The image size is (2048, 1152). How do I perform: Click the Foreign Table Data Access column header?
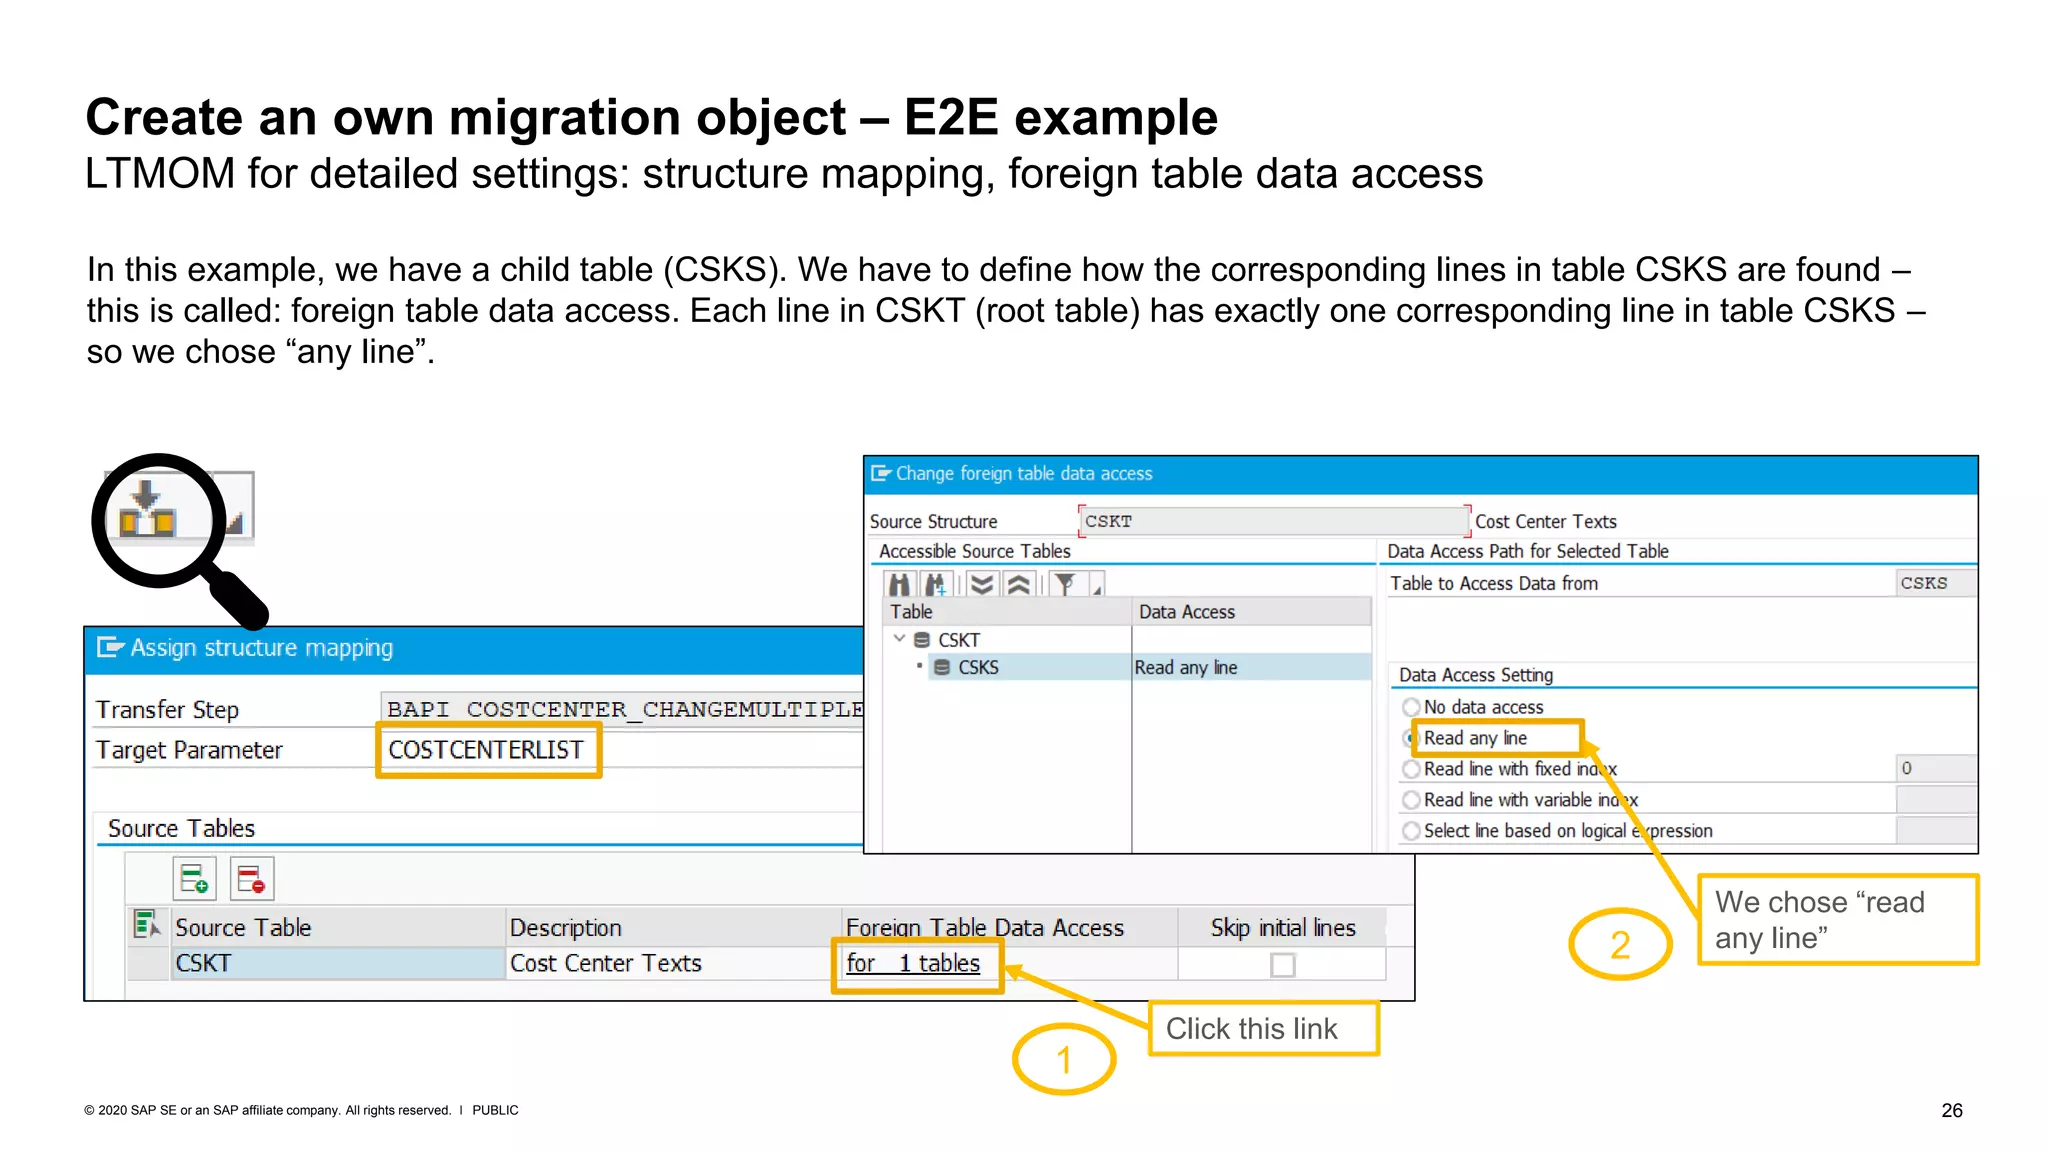tap(1008, 928)
